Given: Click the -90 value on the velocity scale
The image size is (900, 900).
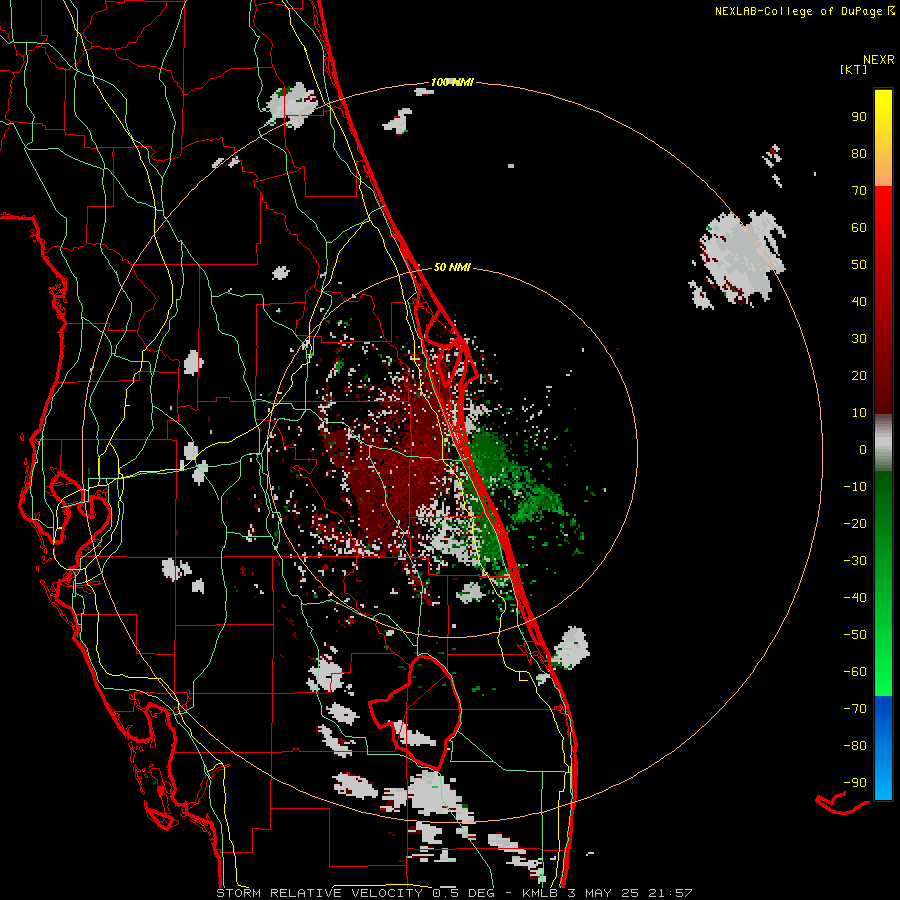Looking at the screenshot, I should (x=855, y=783).
